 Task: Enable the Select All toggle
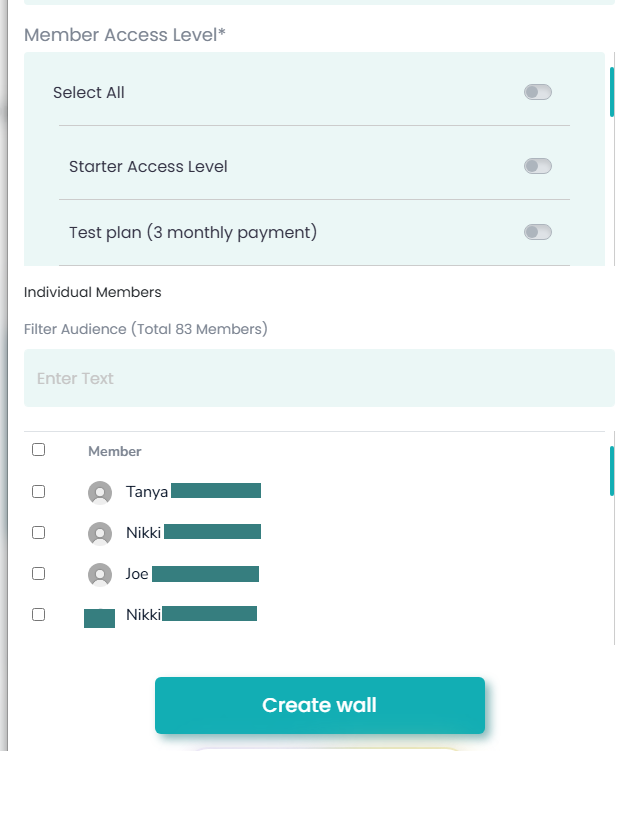[538, 93]
